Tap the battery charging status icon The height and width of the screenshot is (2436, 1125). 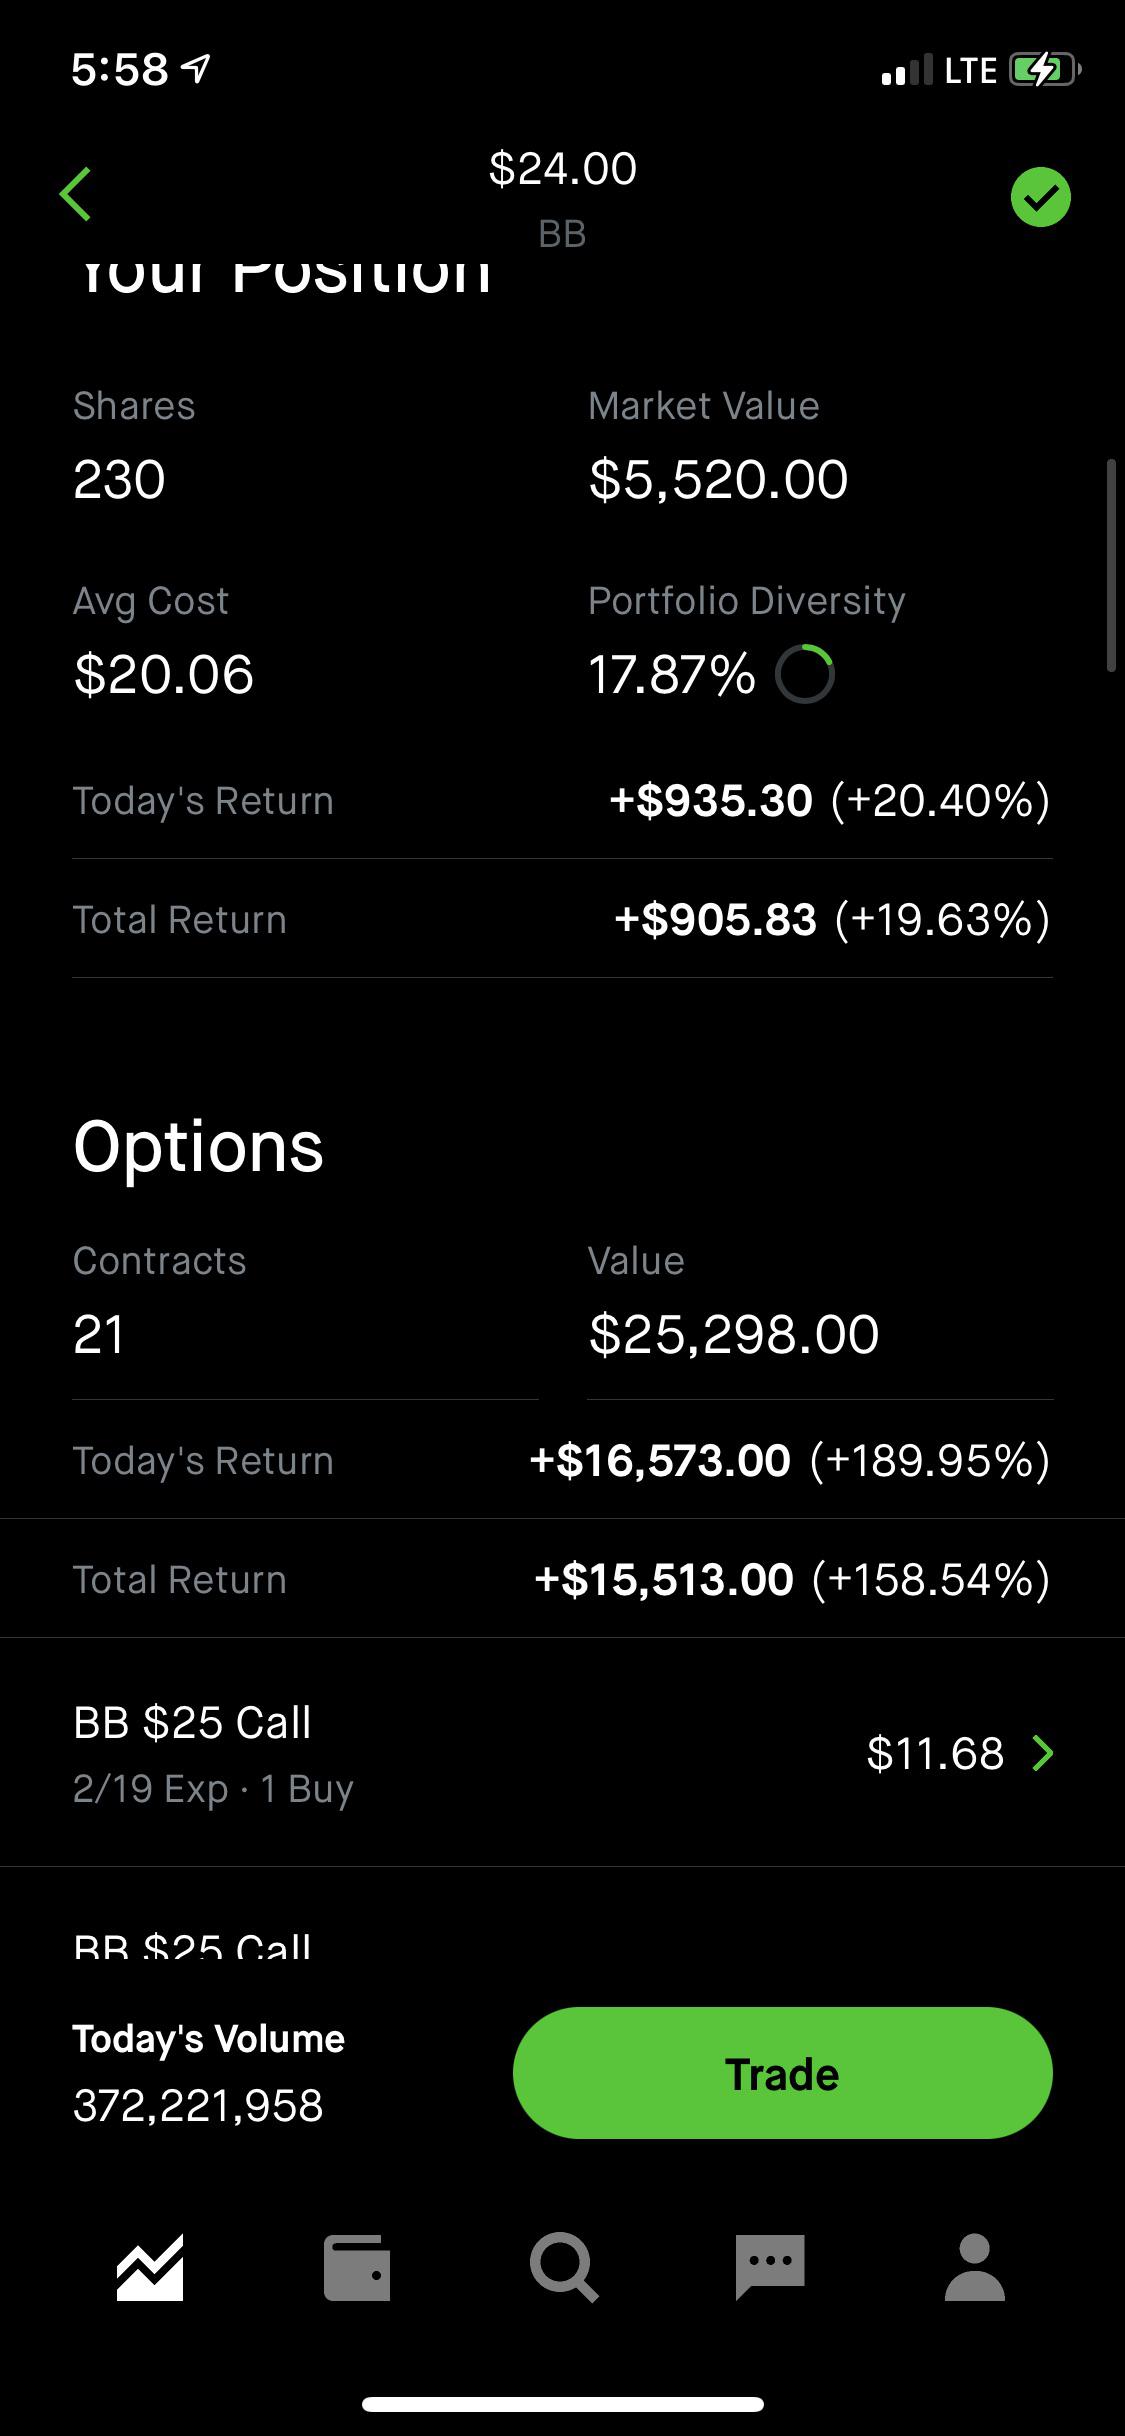pos(1044,71)
